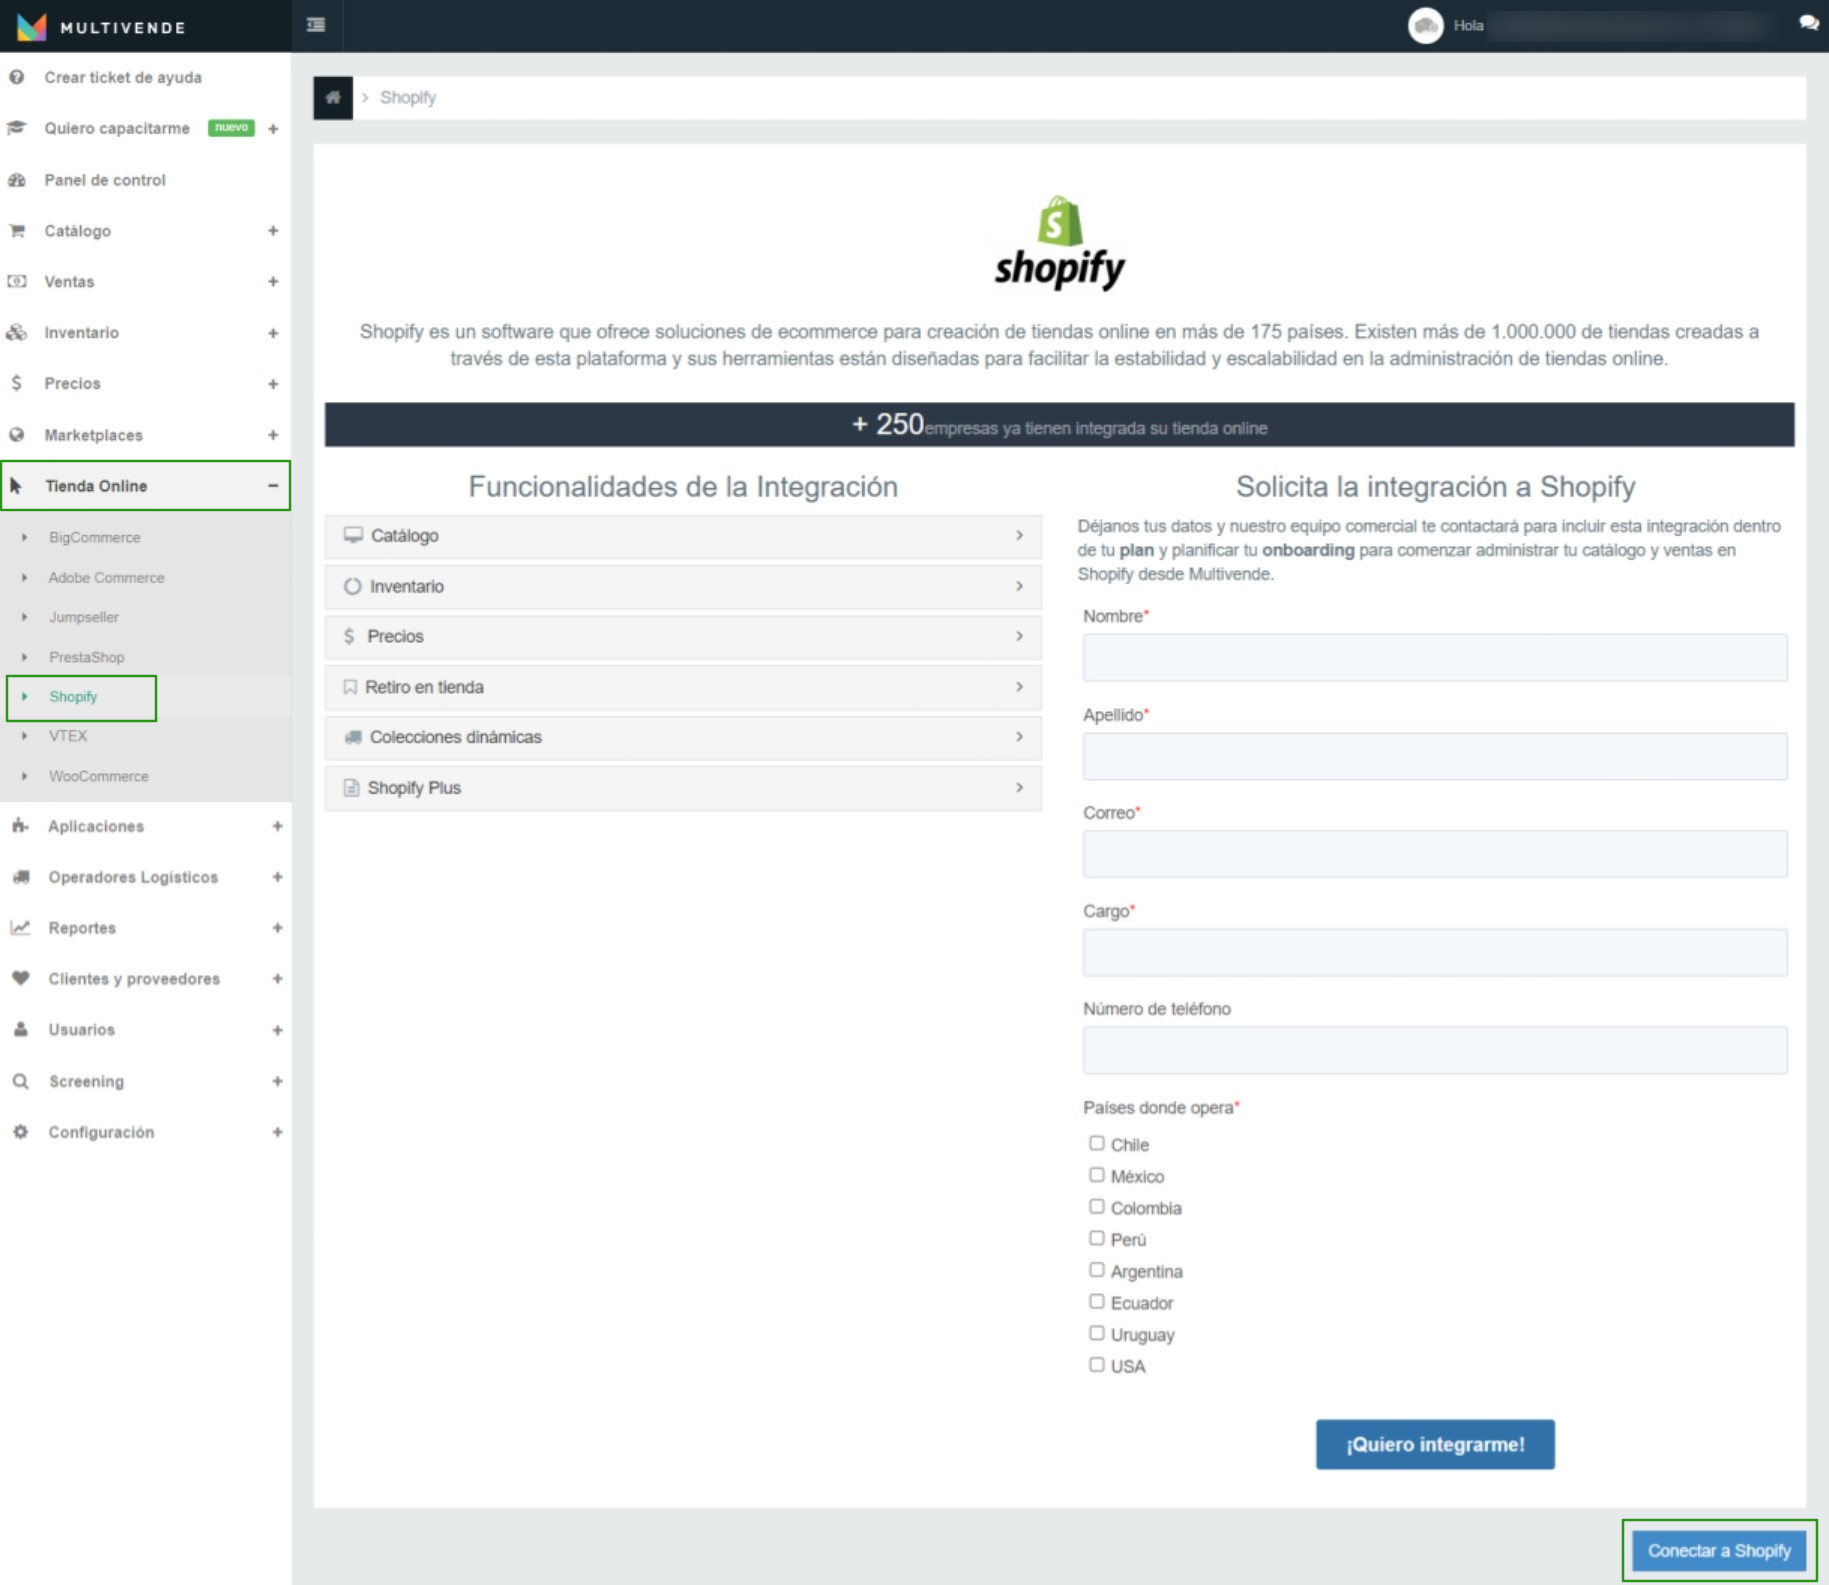
Task: Check the Chile country checkbox
Action: click(1097, 1143)
